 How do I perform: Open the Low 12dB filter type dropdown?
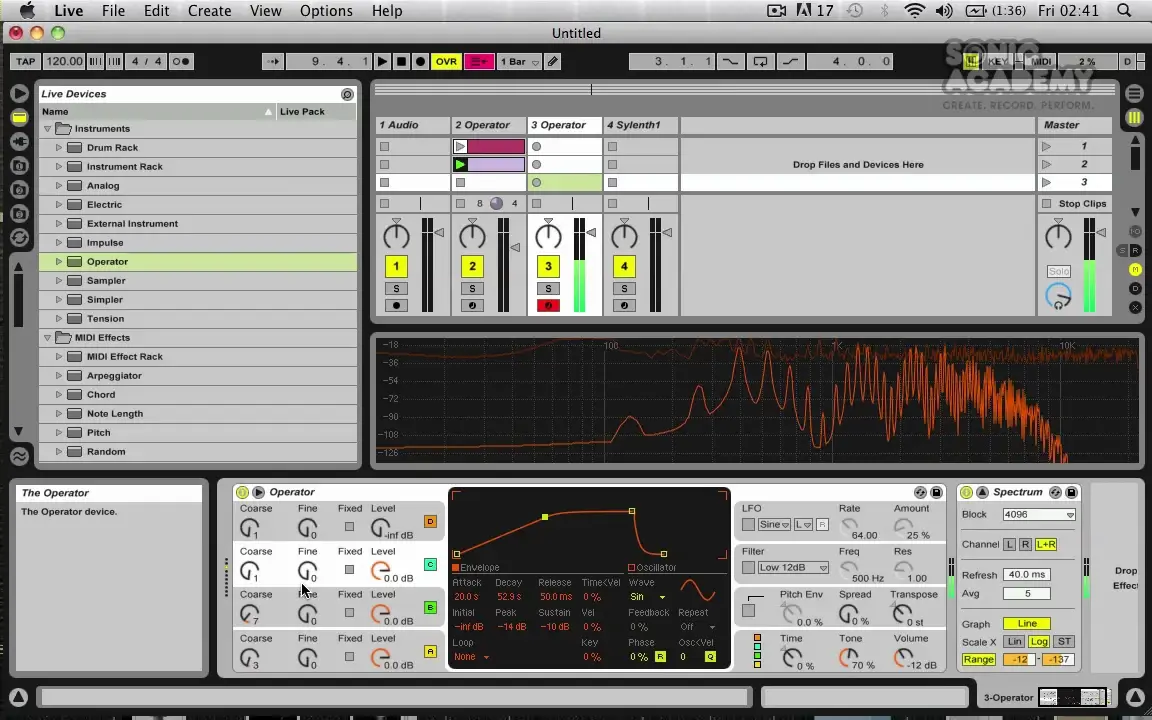pyautogui.click(x=793, y=568)
